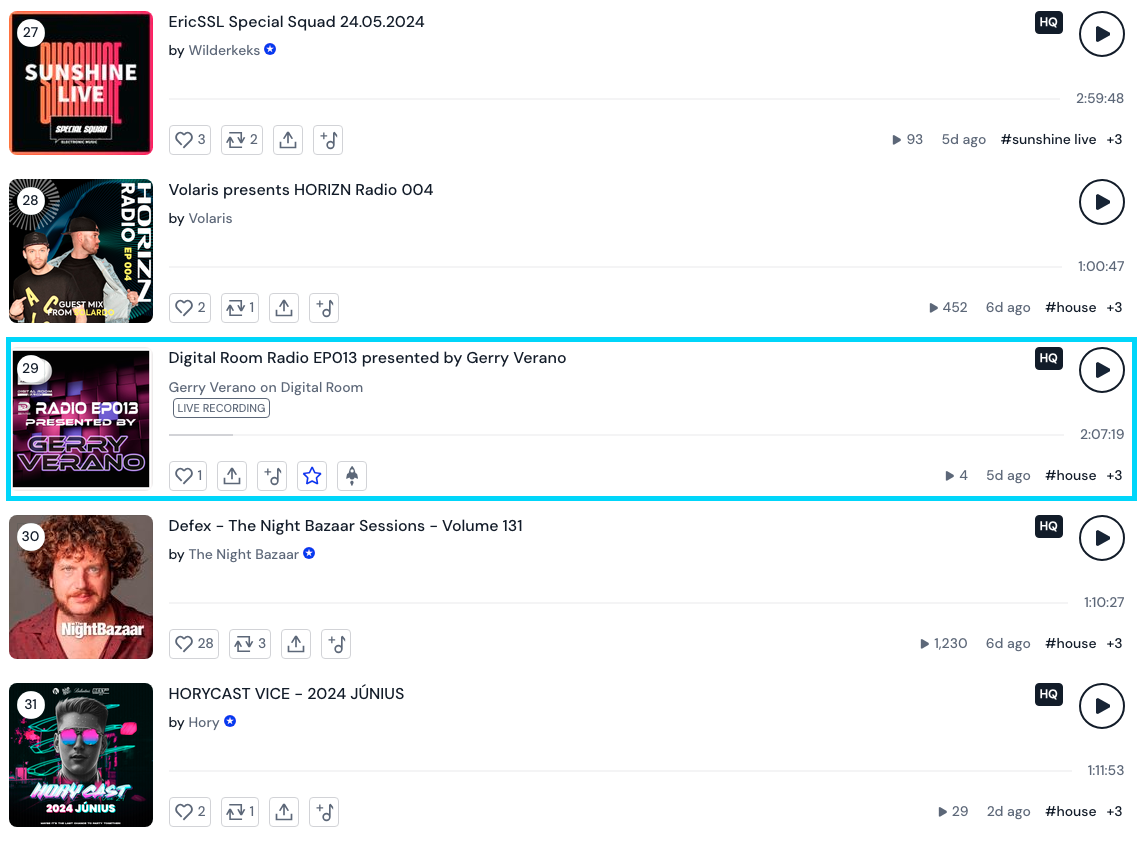1144x844 pixels.
Task: Click the verified badge next to Wilderkeks
Action: (x=270, y=50)
